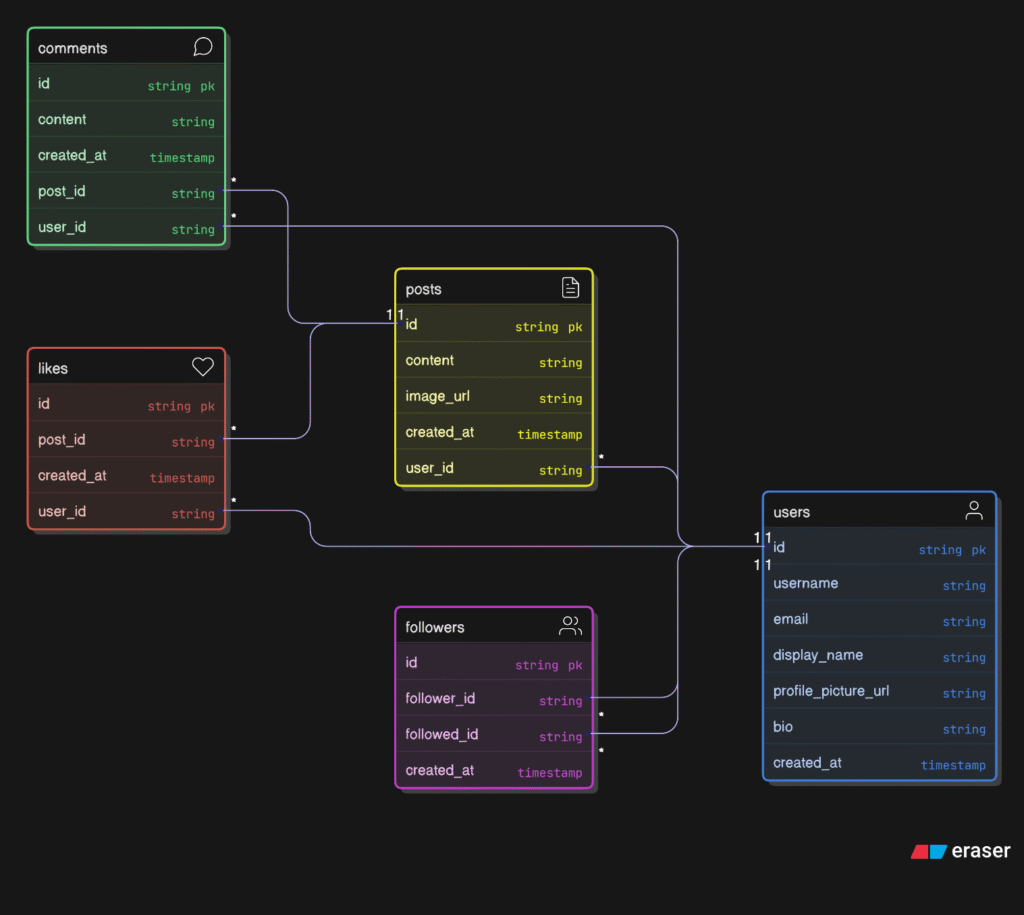Click the likes table heart icon
This screenshot has width=1024, height=915.
[202, 367]
